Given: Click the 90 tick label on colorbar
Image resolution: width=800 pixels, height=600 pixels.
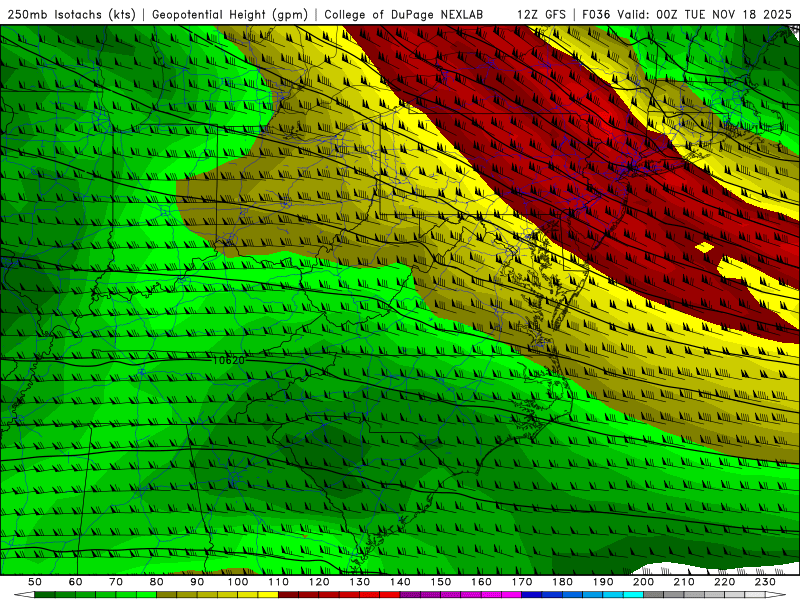Looking at the screenshot, I should 197,582.
